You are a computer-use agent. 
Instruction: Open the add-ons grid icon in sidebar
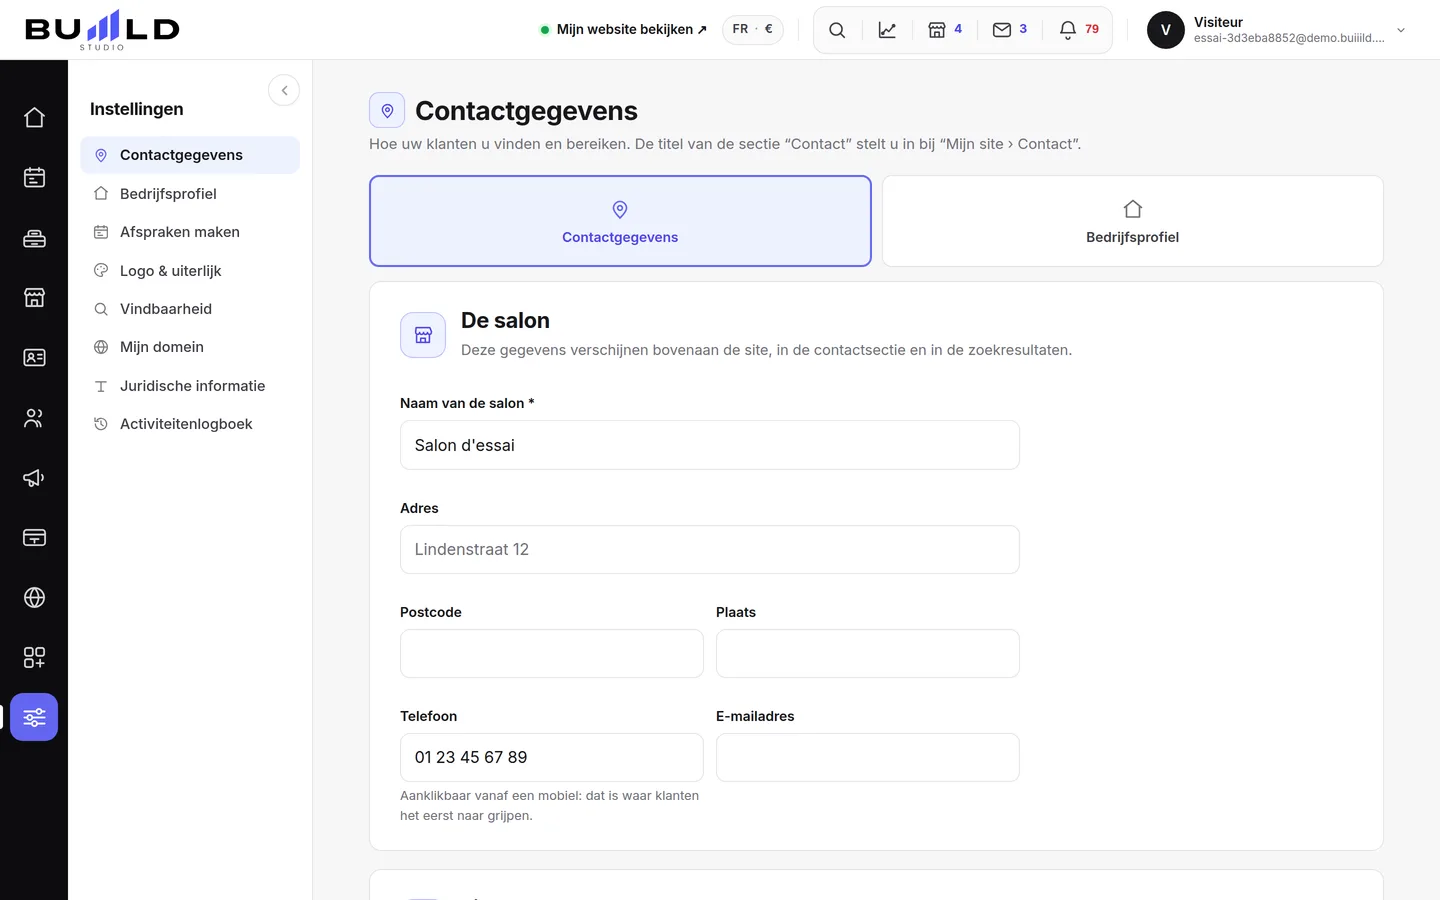34,658
